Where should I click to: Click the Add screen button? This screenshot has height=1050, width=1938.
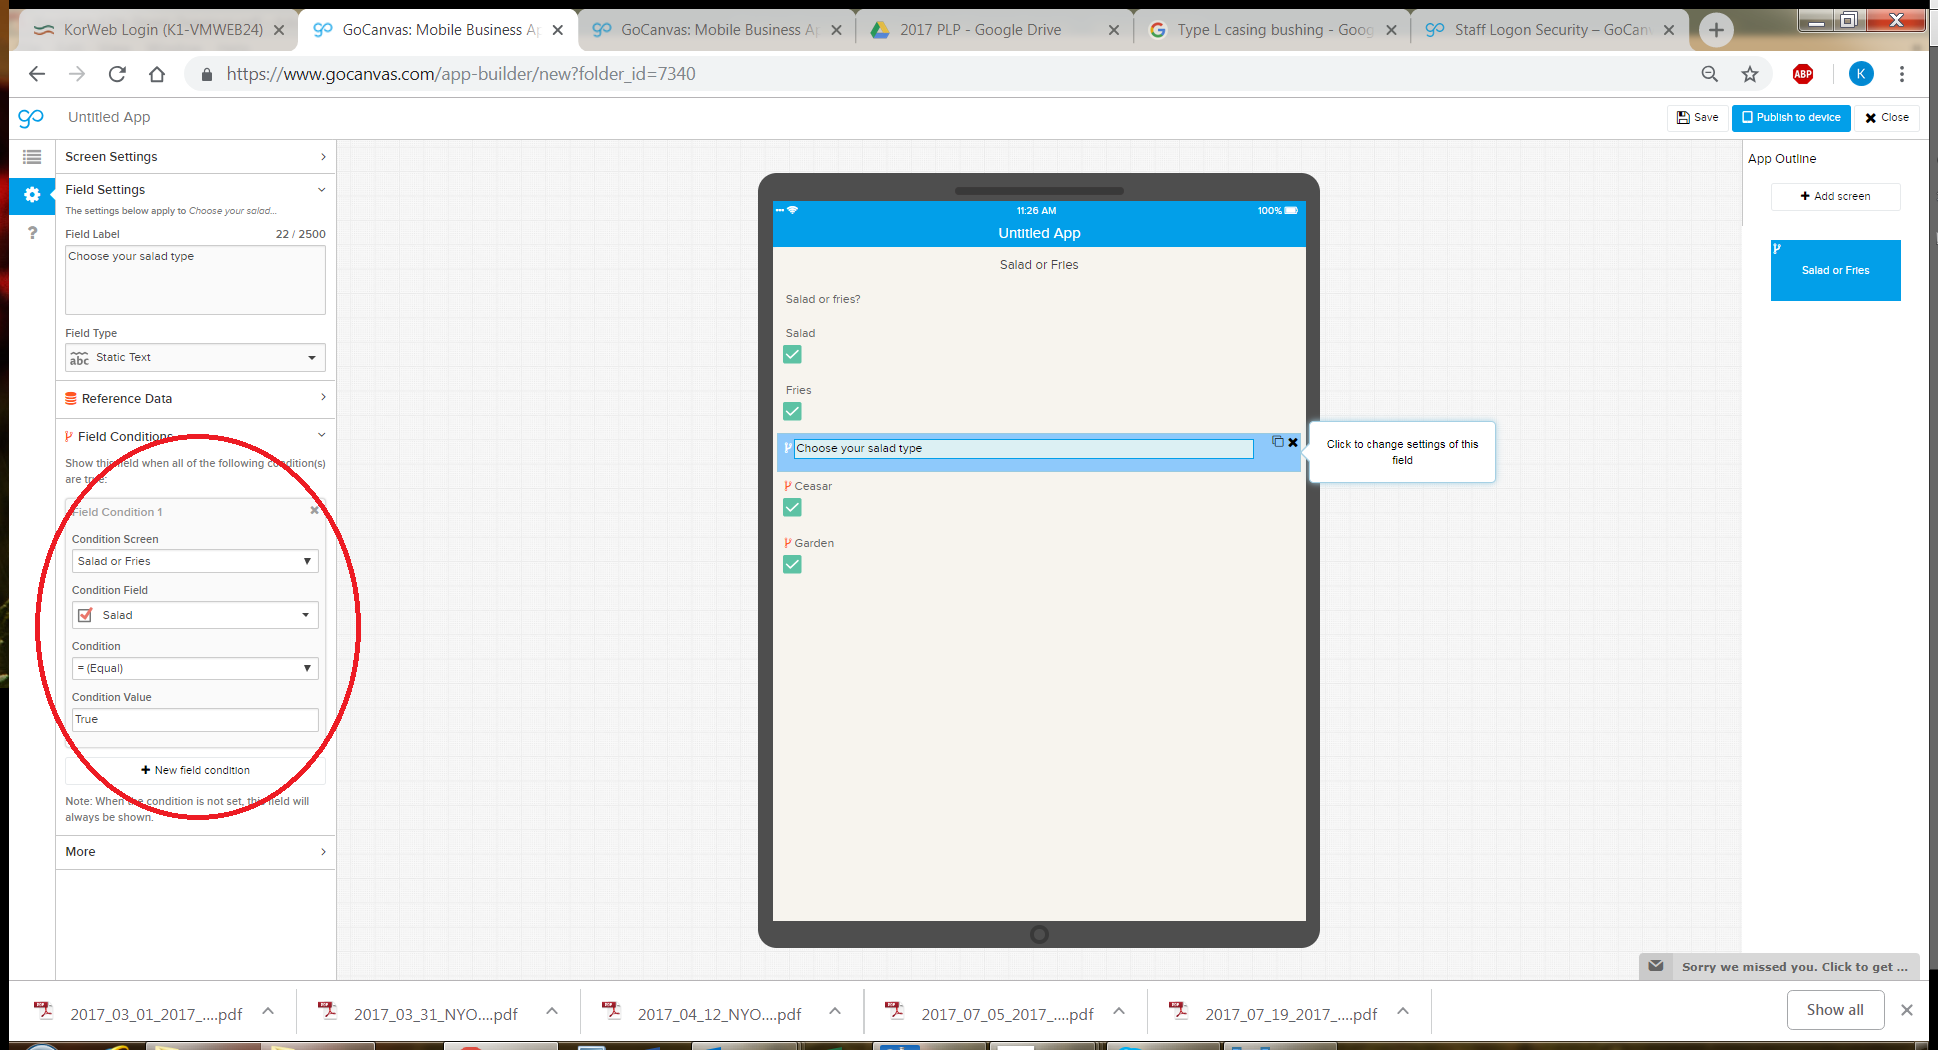pyautogui.click(x=1835, y=197)
